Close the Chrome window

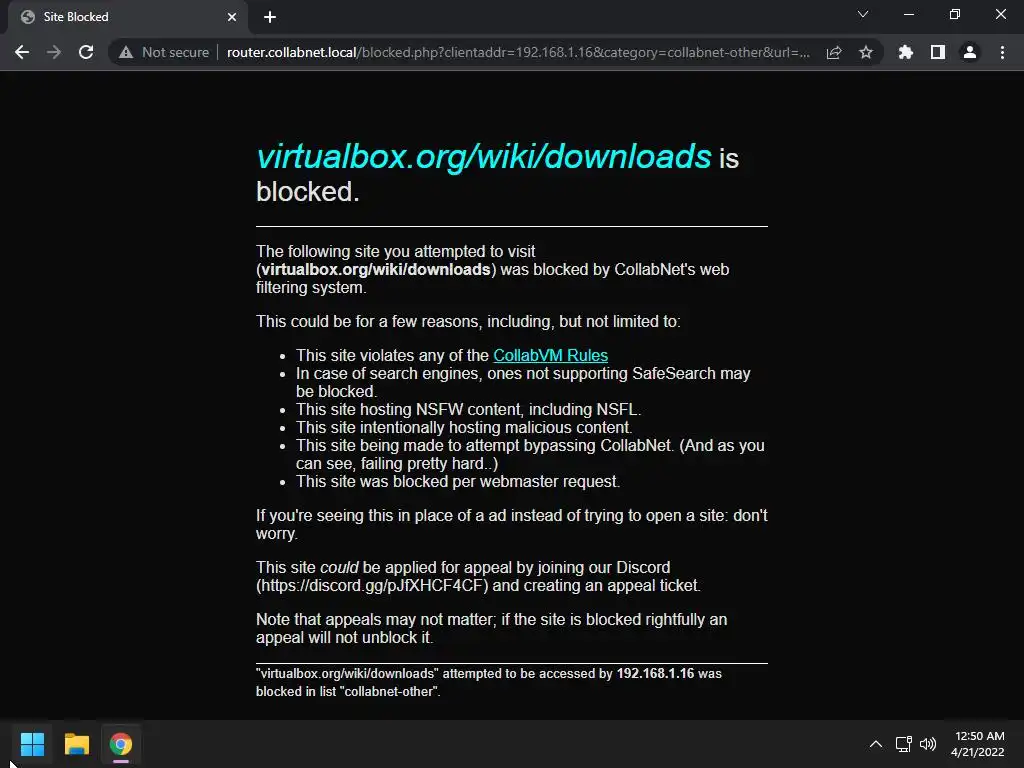[x=1000, y=14]
